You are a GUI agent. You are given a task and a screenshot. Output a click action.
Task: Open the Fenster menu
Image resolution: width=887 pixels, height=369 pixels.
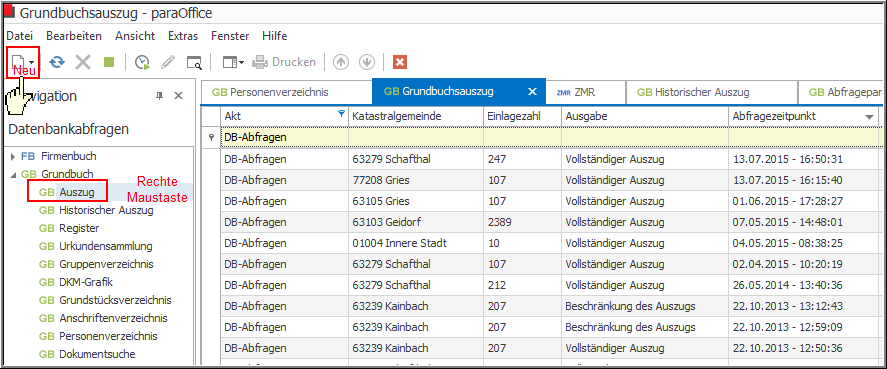click(x=230, y=36)
